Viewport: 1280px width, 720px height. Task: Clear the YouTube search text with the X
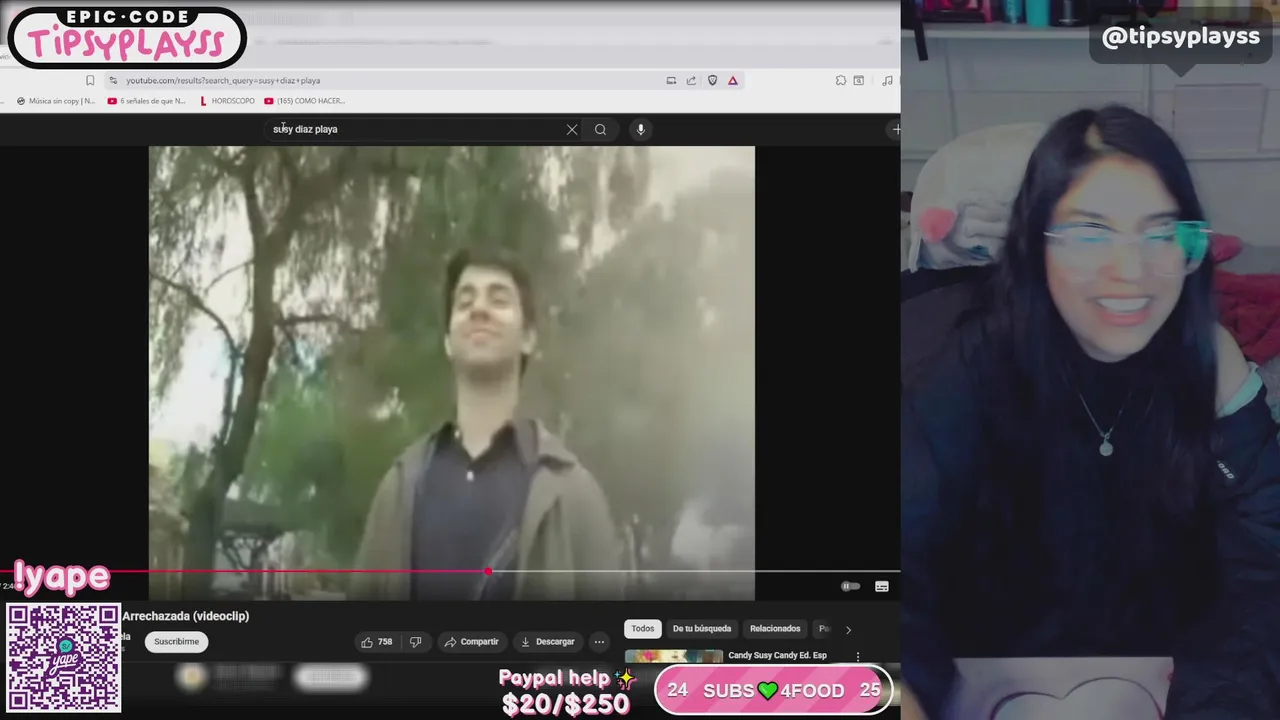click(572, 129)
